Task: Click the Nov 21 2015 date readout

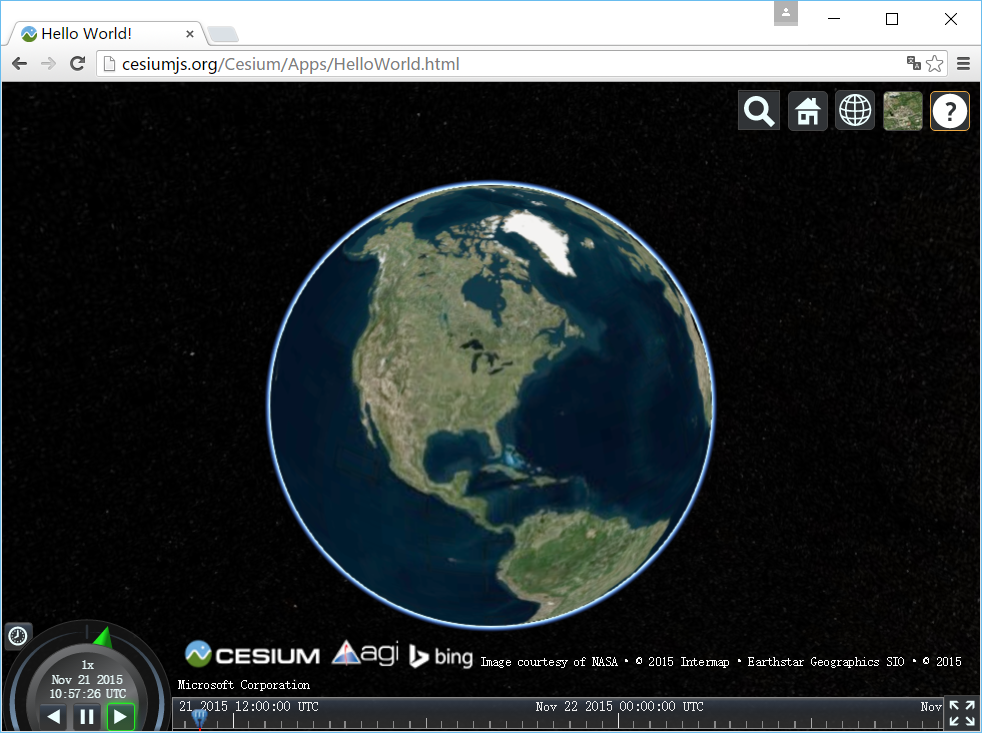Action: 87,680
